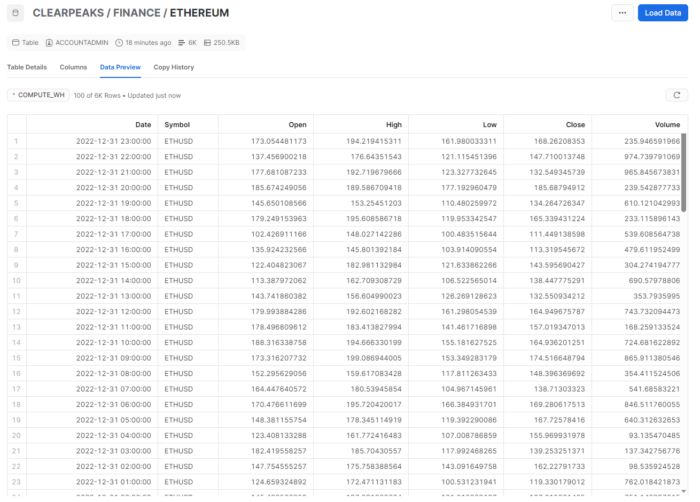The height and width of the screenshot is (502, 700).
Task: Click the Close column header
Action: [x=575, y=125]
